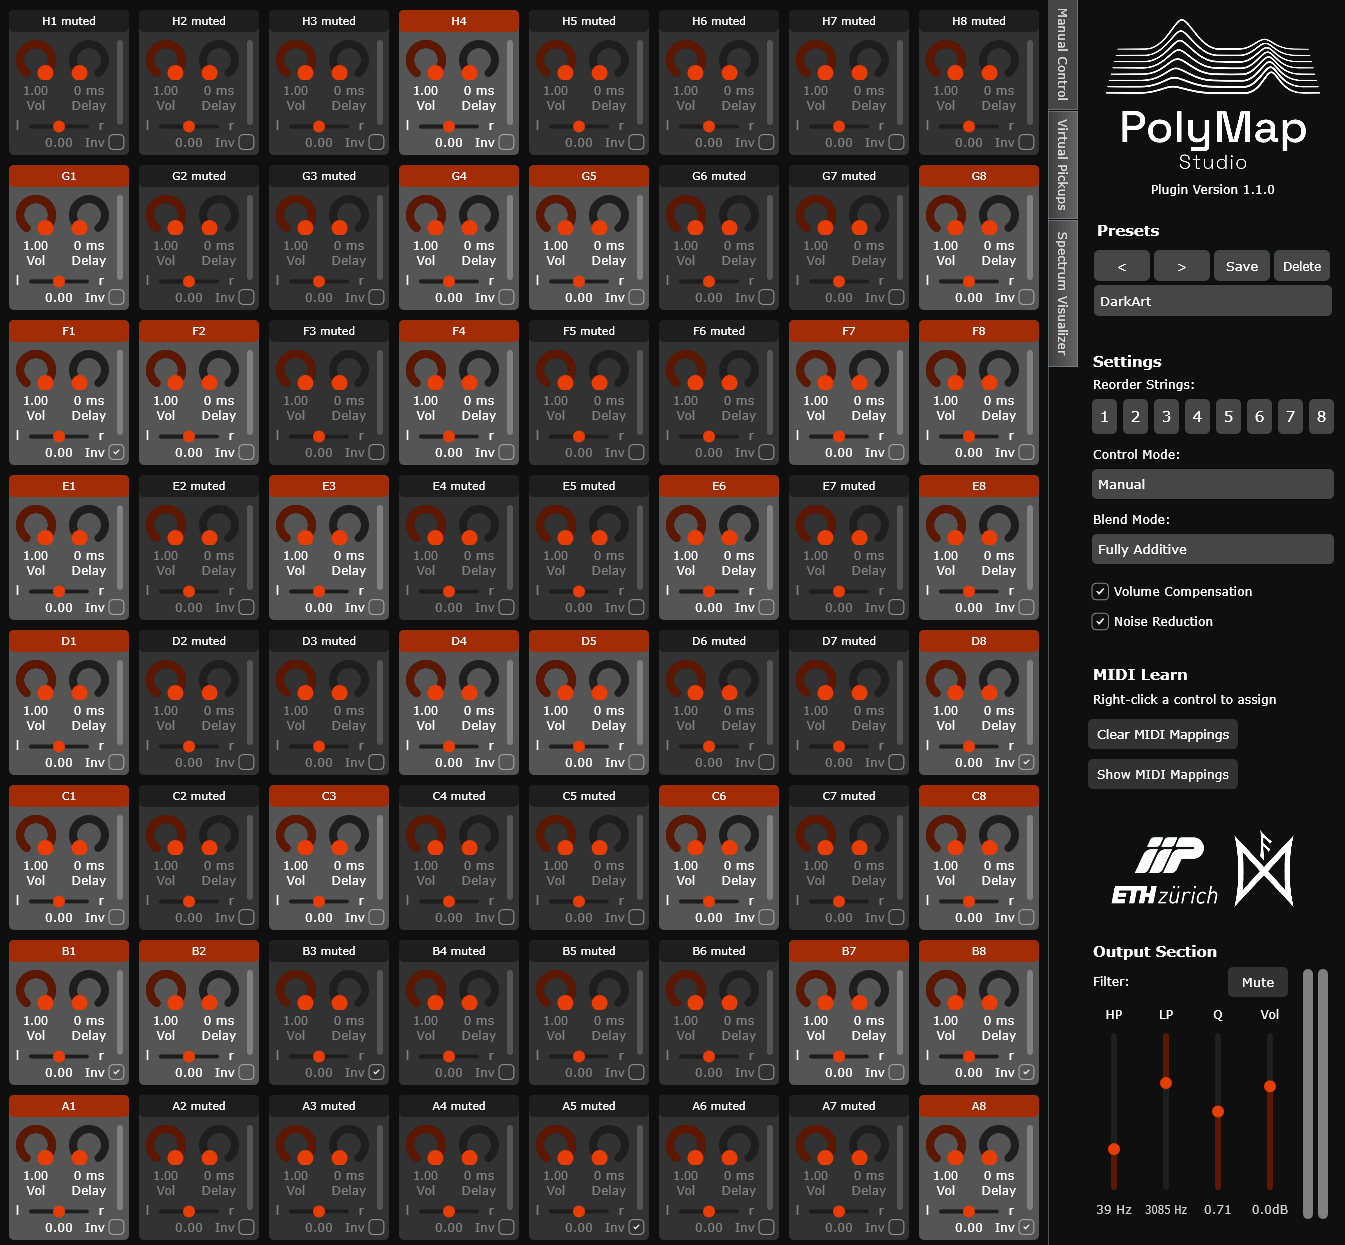Screen dimensions: 1345x1245
Task: Click the Vol knob in cell A8
Action: pos(946,1147)
